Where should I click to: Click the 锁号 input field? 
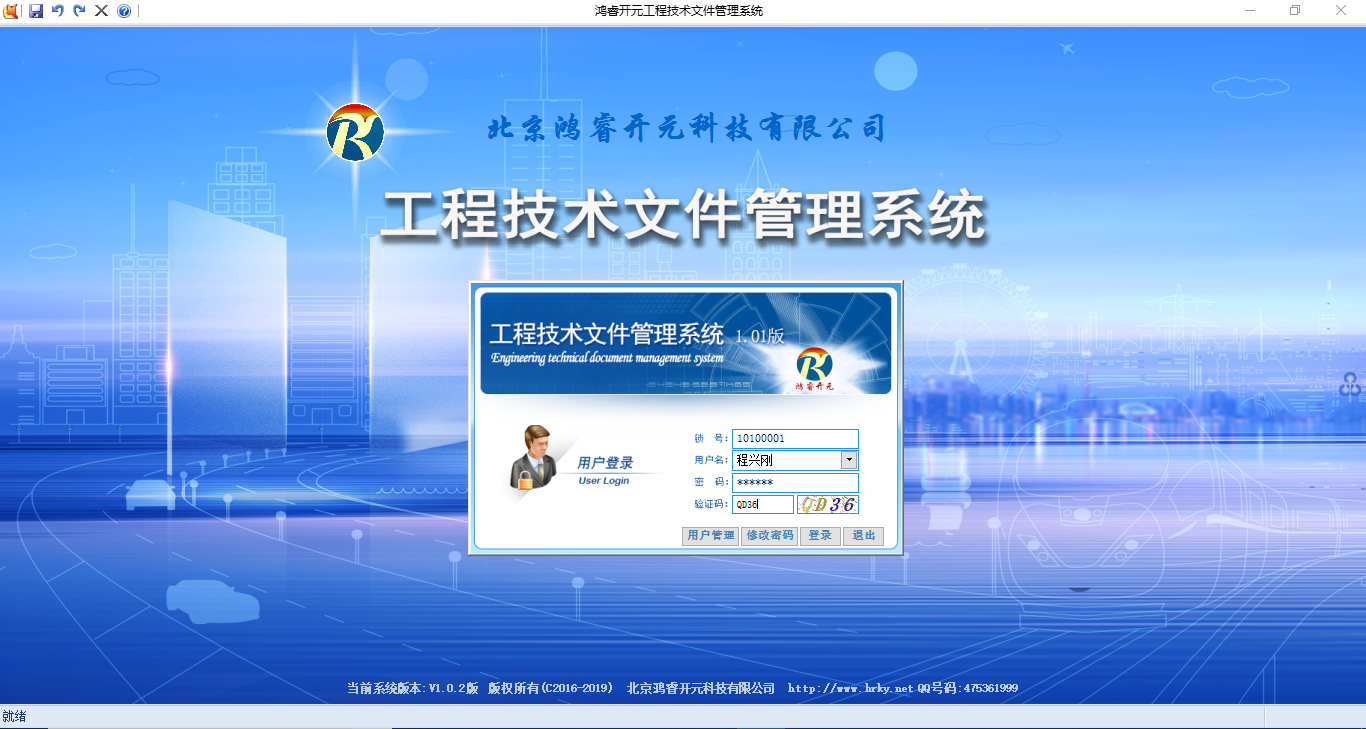[x=795, y=438]
